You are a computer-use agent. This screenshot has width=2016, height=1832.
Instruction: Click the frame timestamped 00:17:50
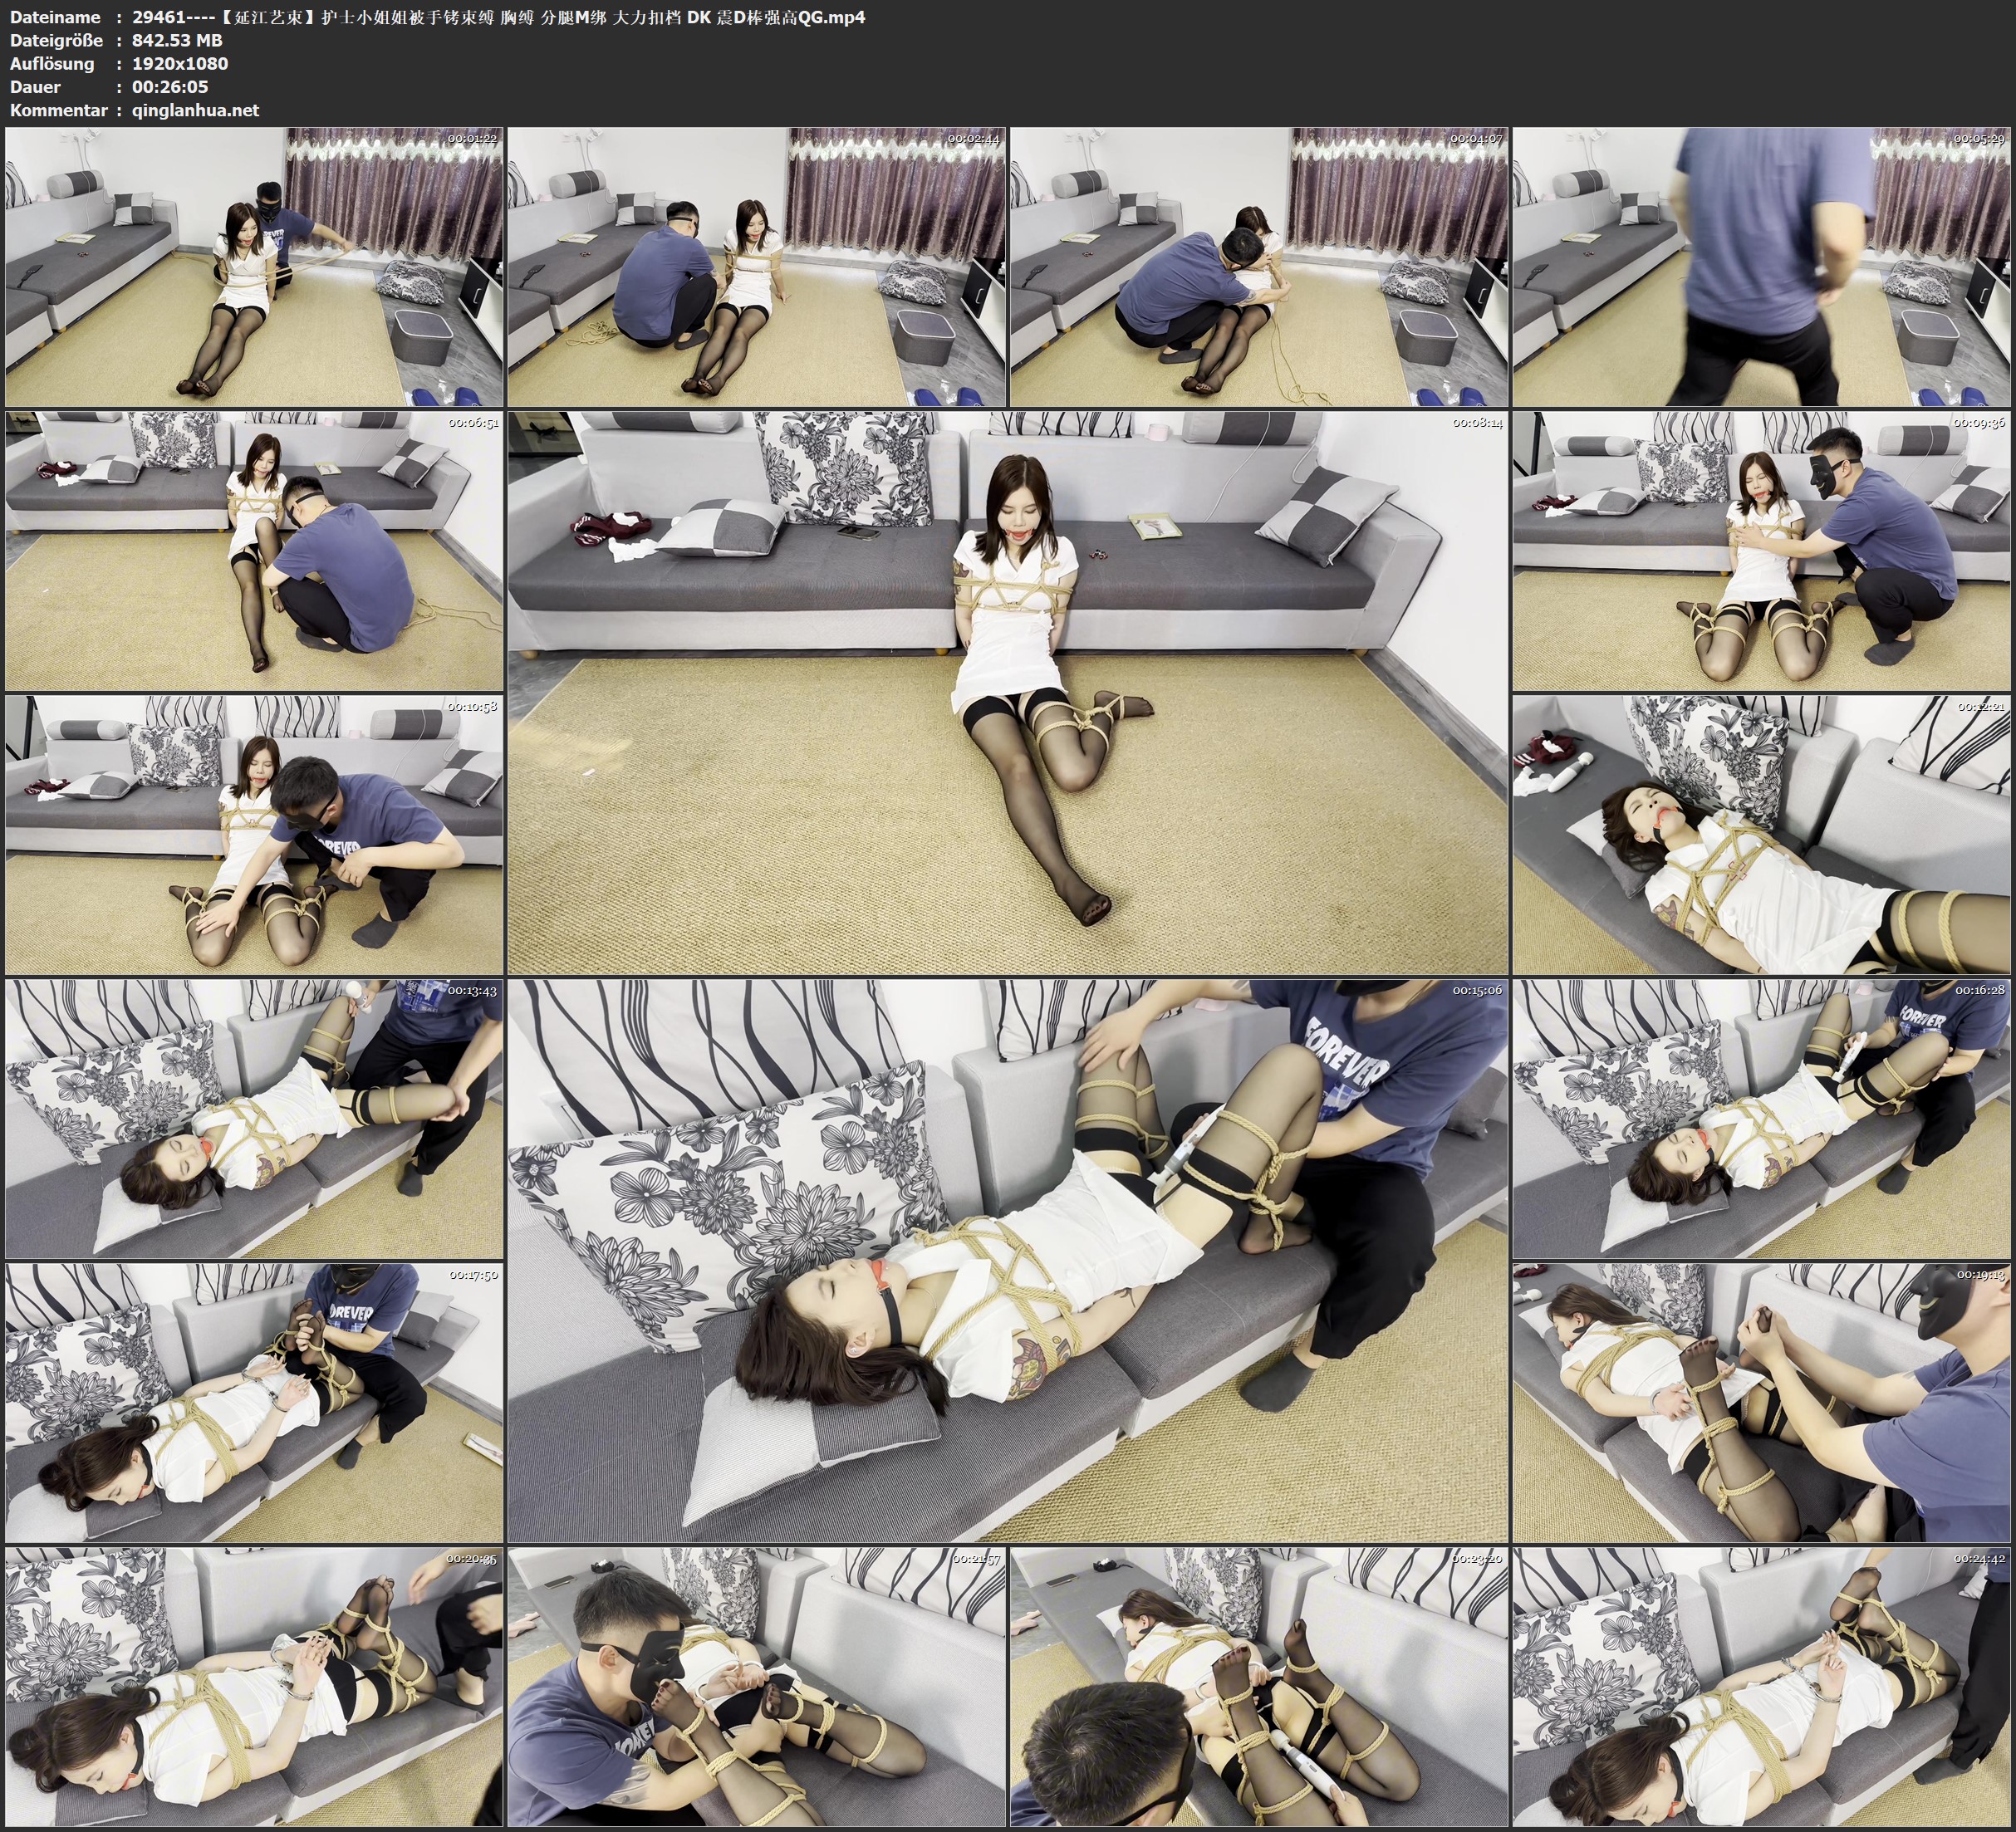pos(254,1402)
